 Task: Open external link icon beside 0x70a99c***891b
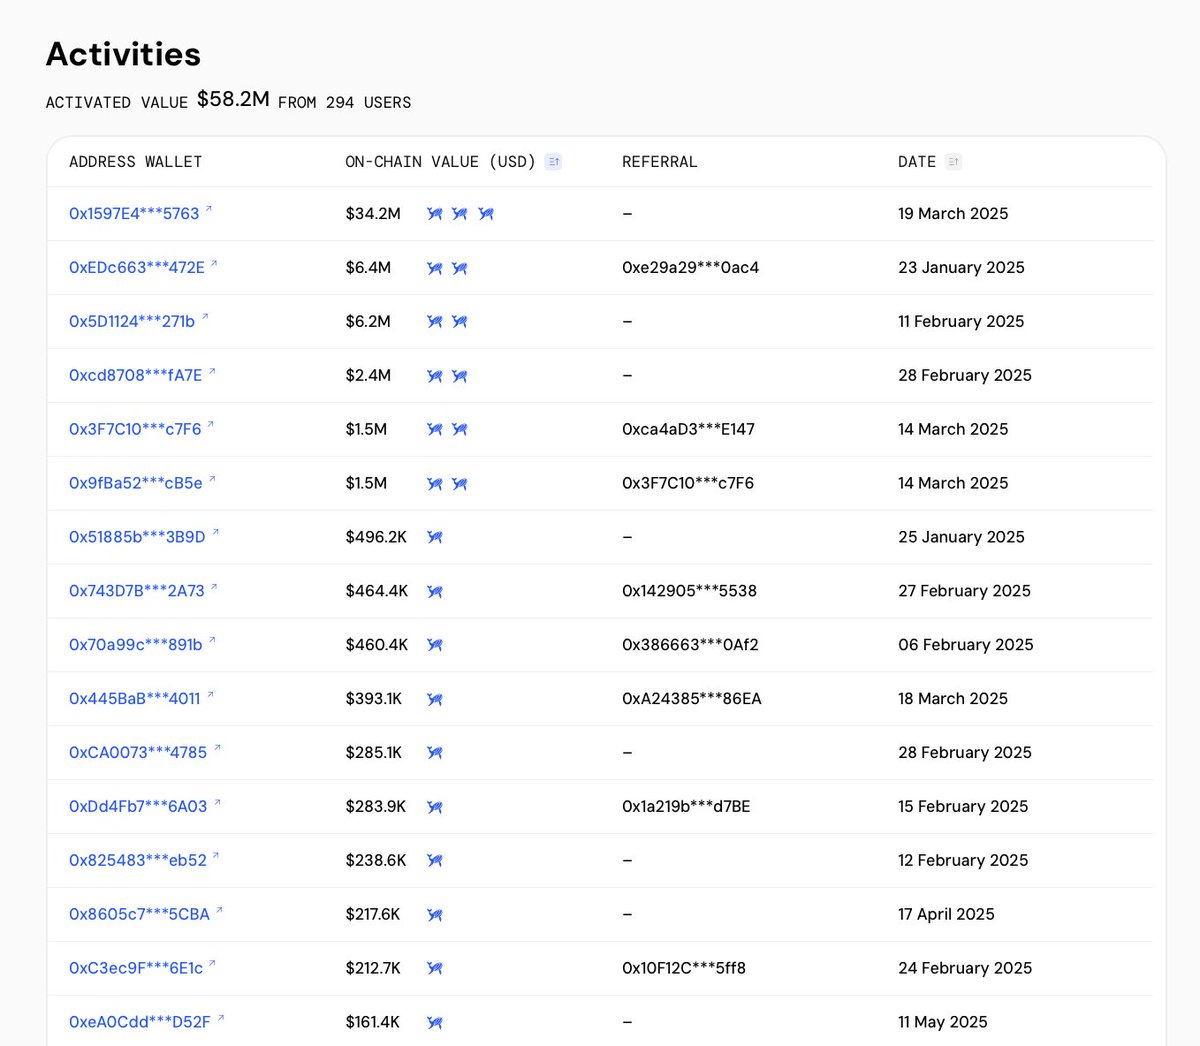(212, 641)
